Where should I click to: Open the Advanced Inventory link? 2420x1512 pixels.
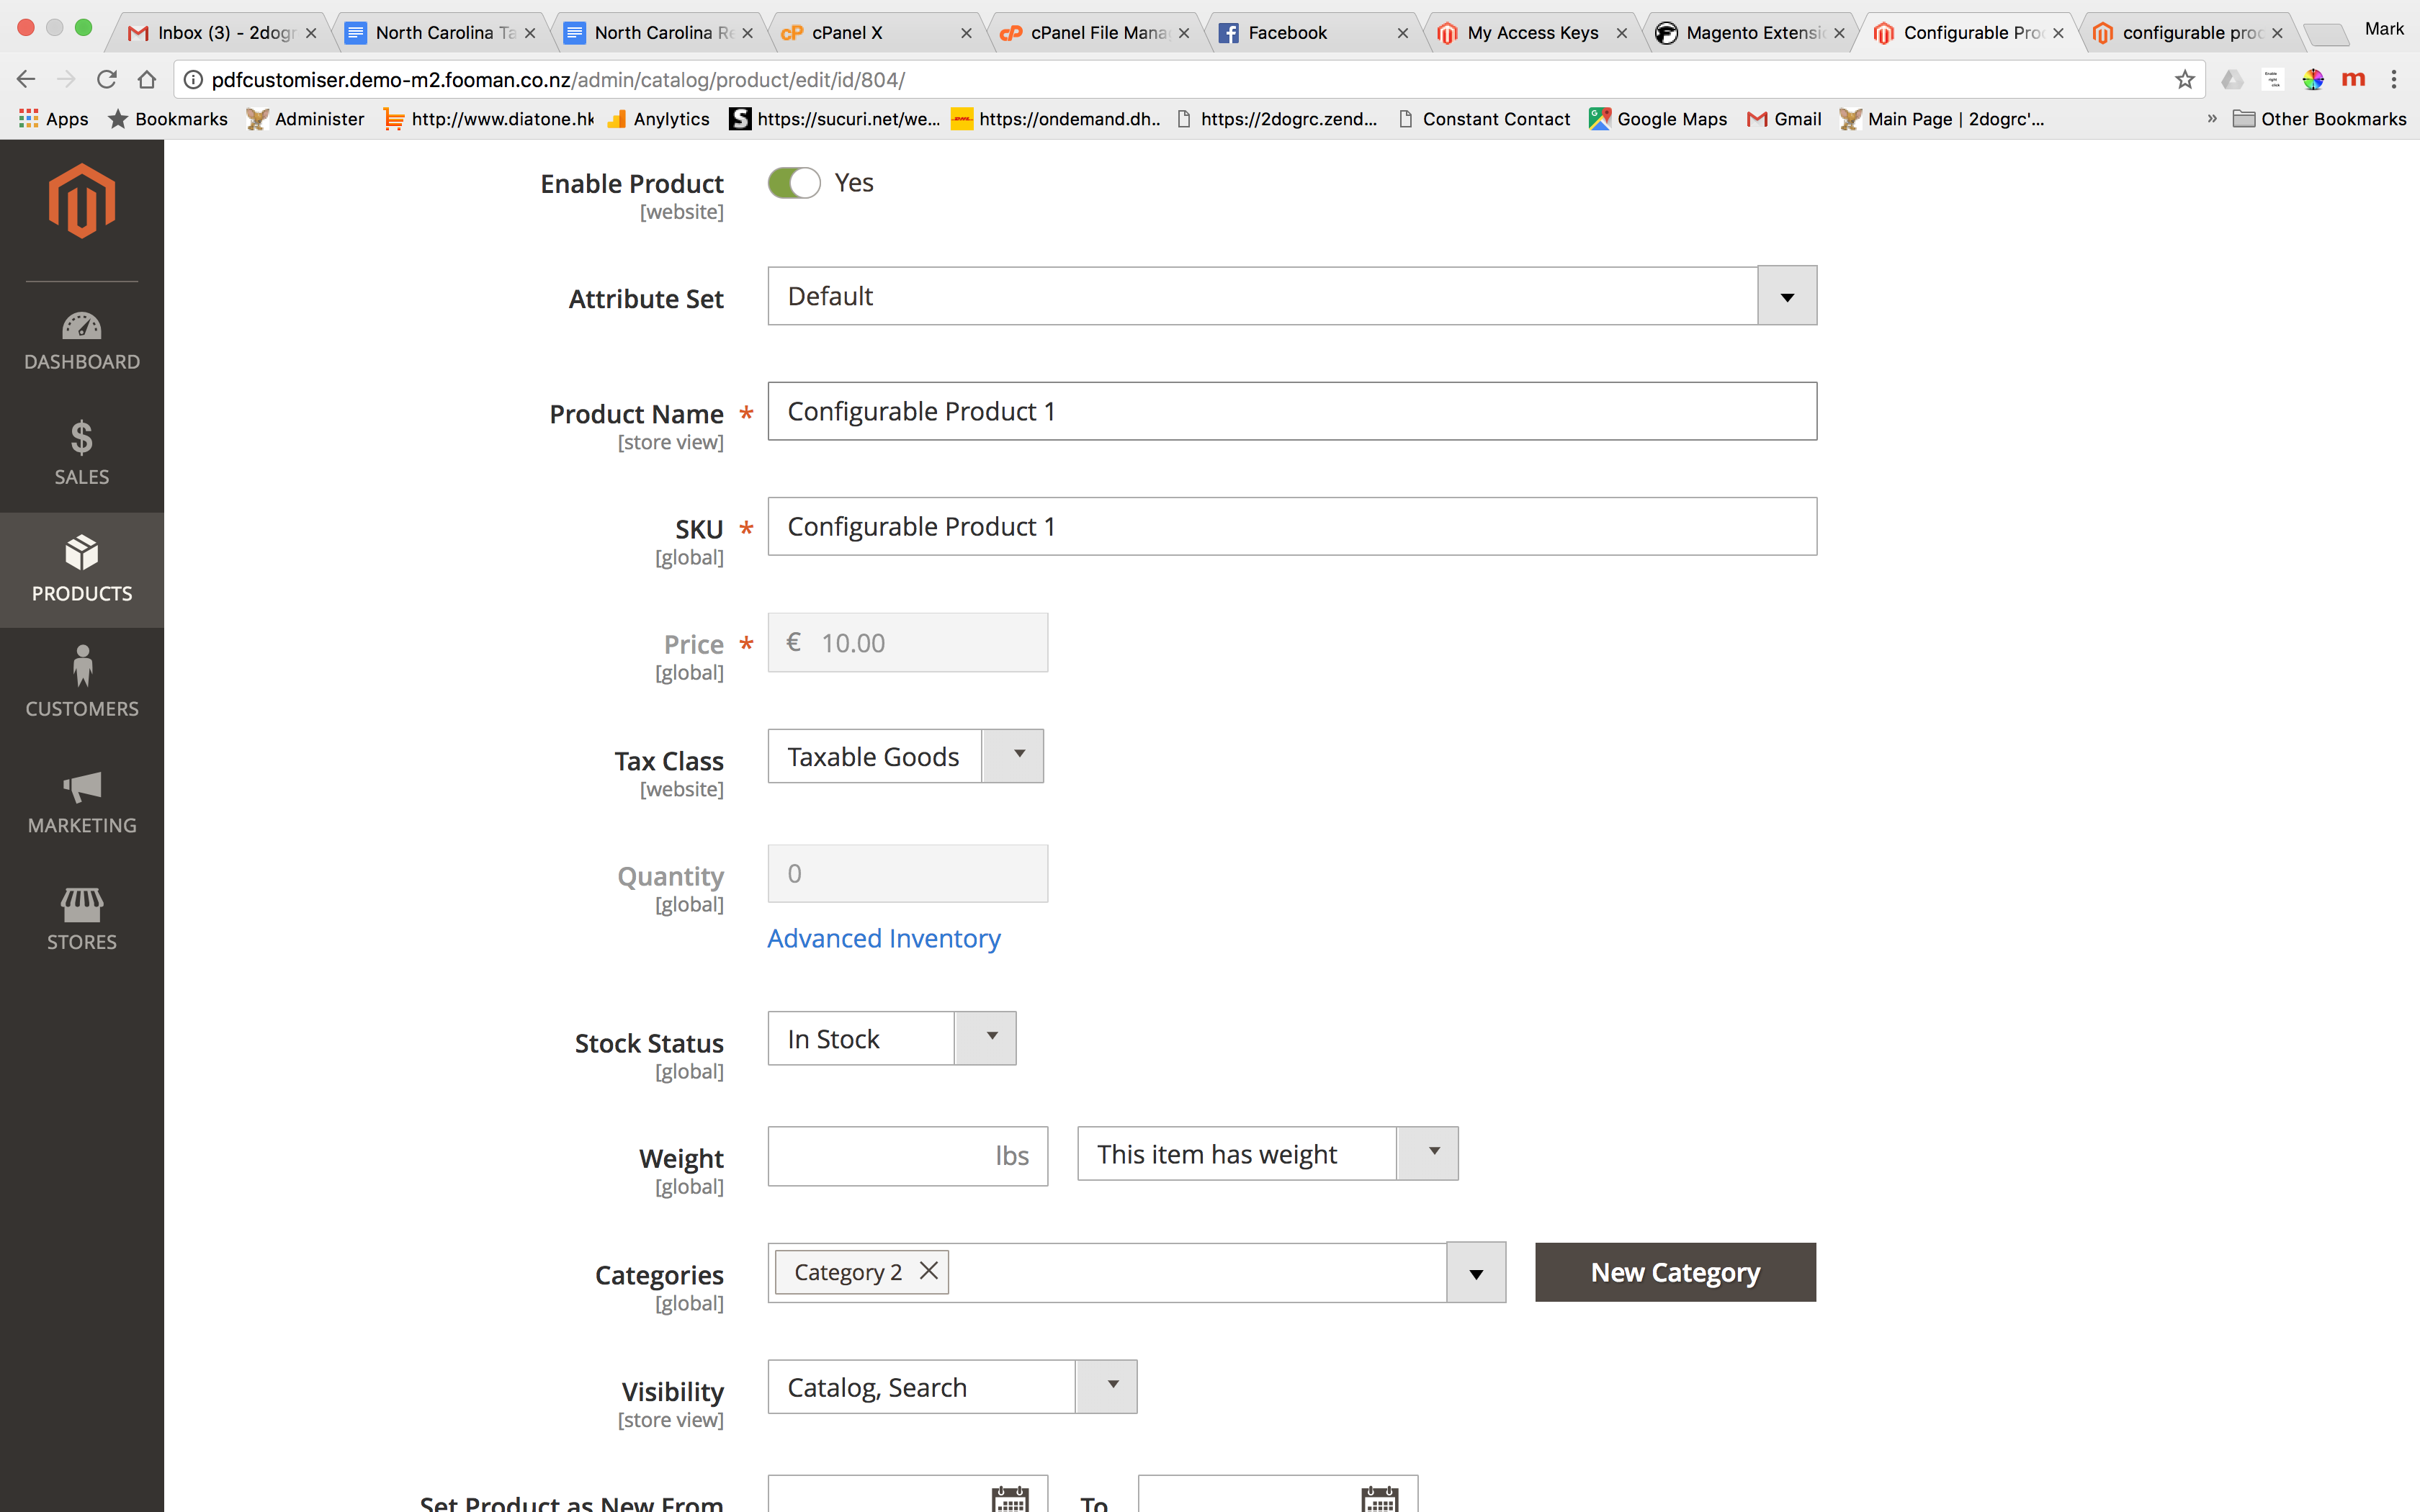pos(883,938)
